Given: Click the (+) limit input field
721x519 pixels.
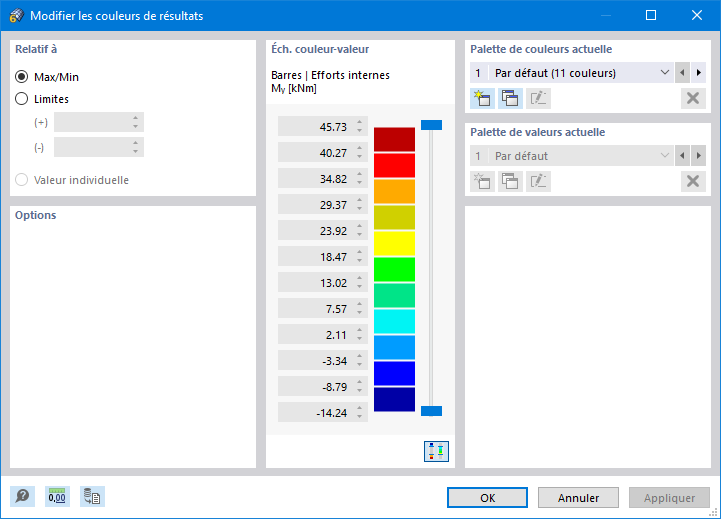Looking at the screenshot, I should (99, 122).
